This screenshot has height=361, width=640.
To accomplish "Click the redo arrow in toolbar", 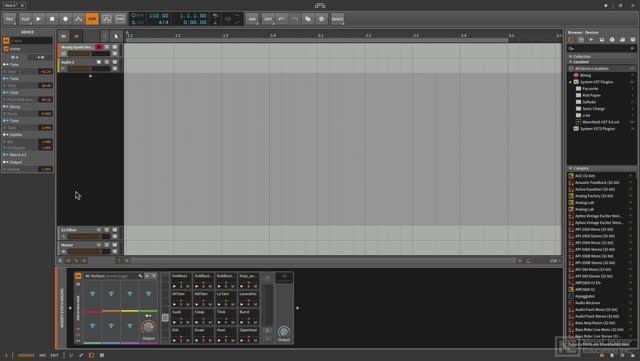I will (x=295, y=19).
